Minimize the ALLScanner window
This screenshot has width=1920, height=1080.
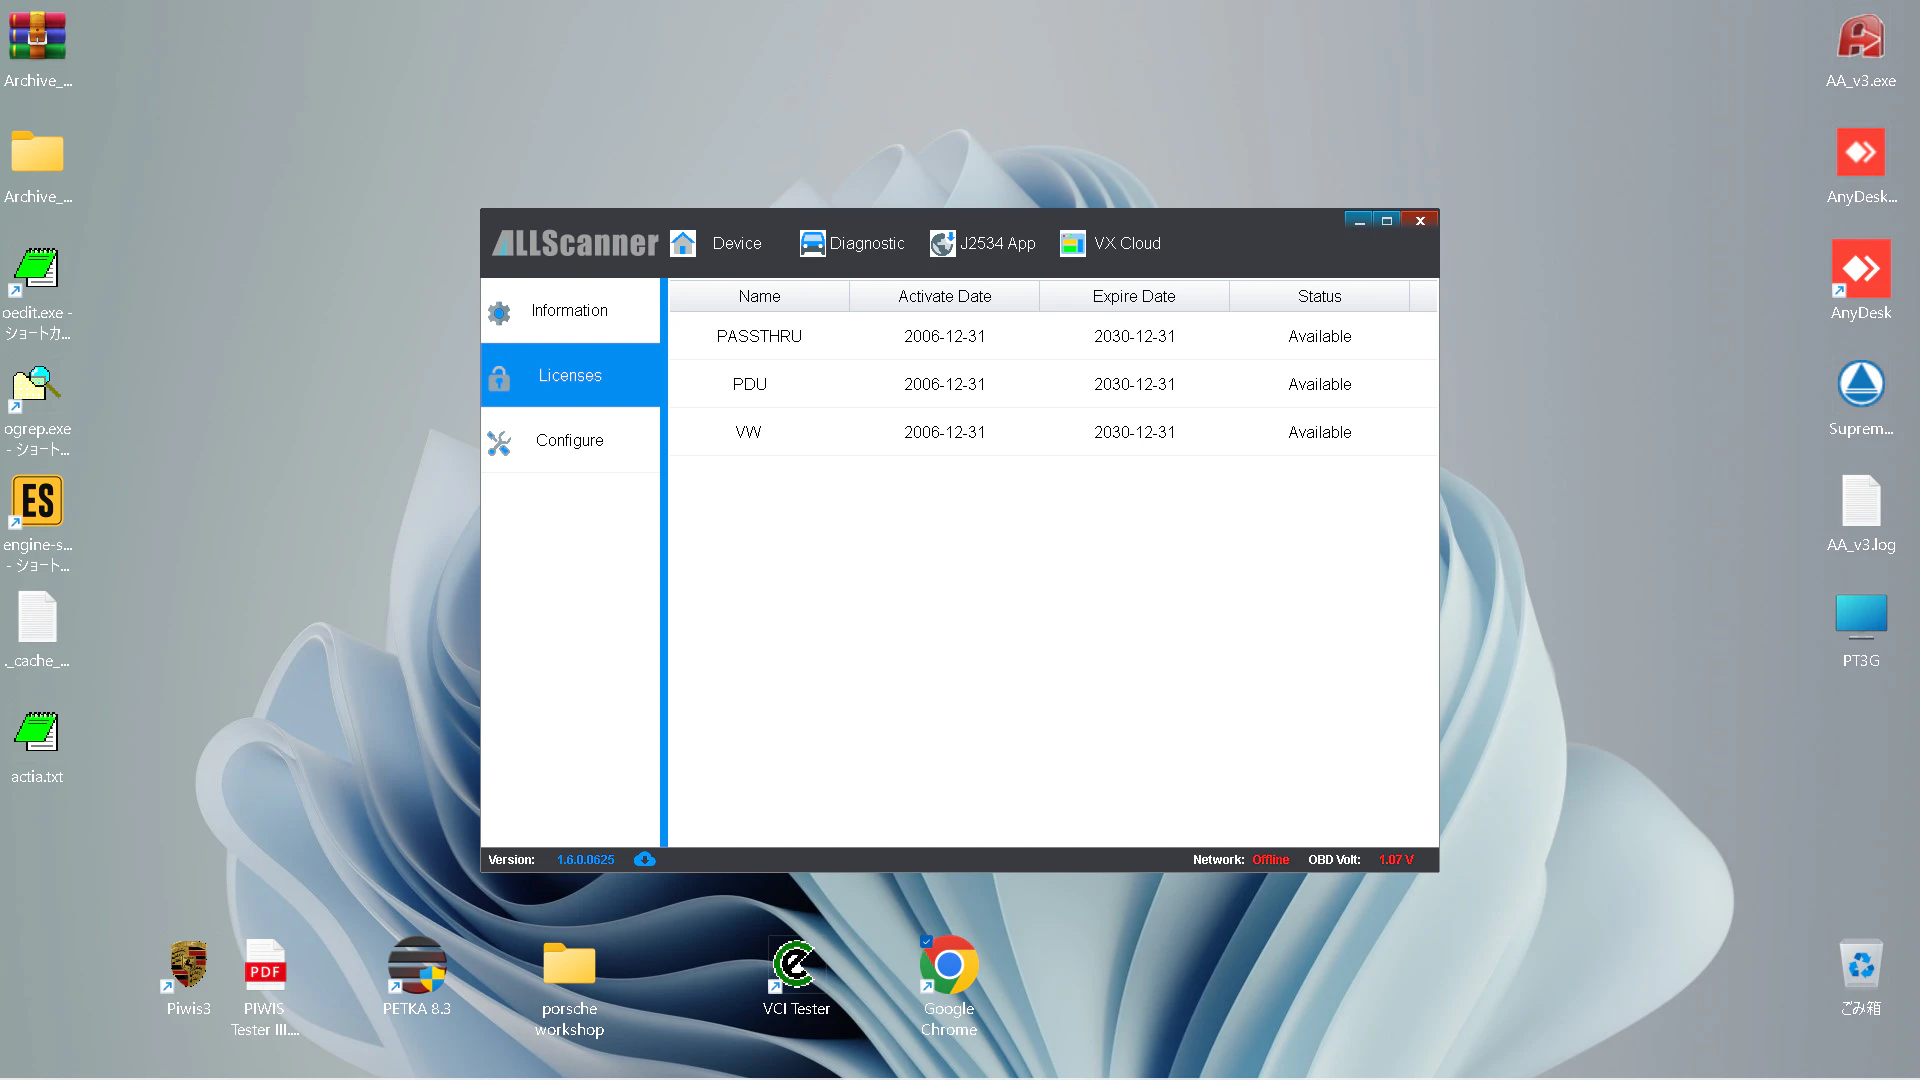click(x=1359, y=221)
